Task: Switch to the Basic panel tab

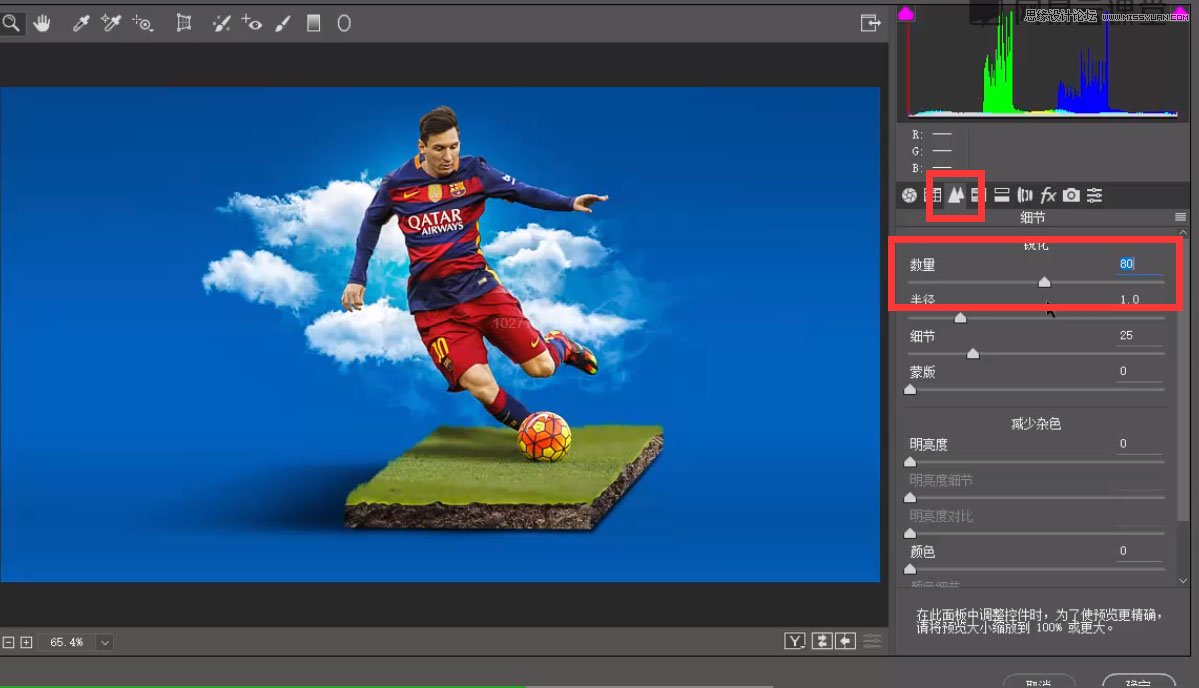Action: pos(909,195)
